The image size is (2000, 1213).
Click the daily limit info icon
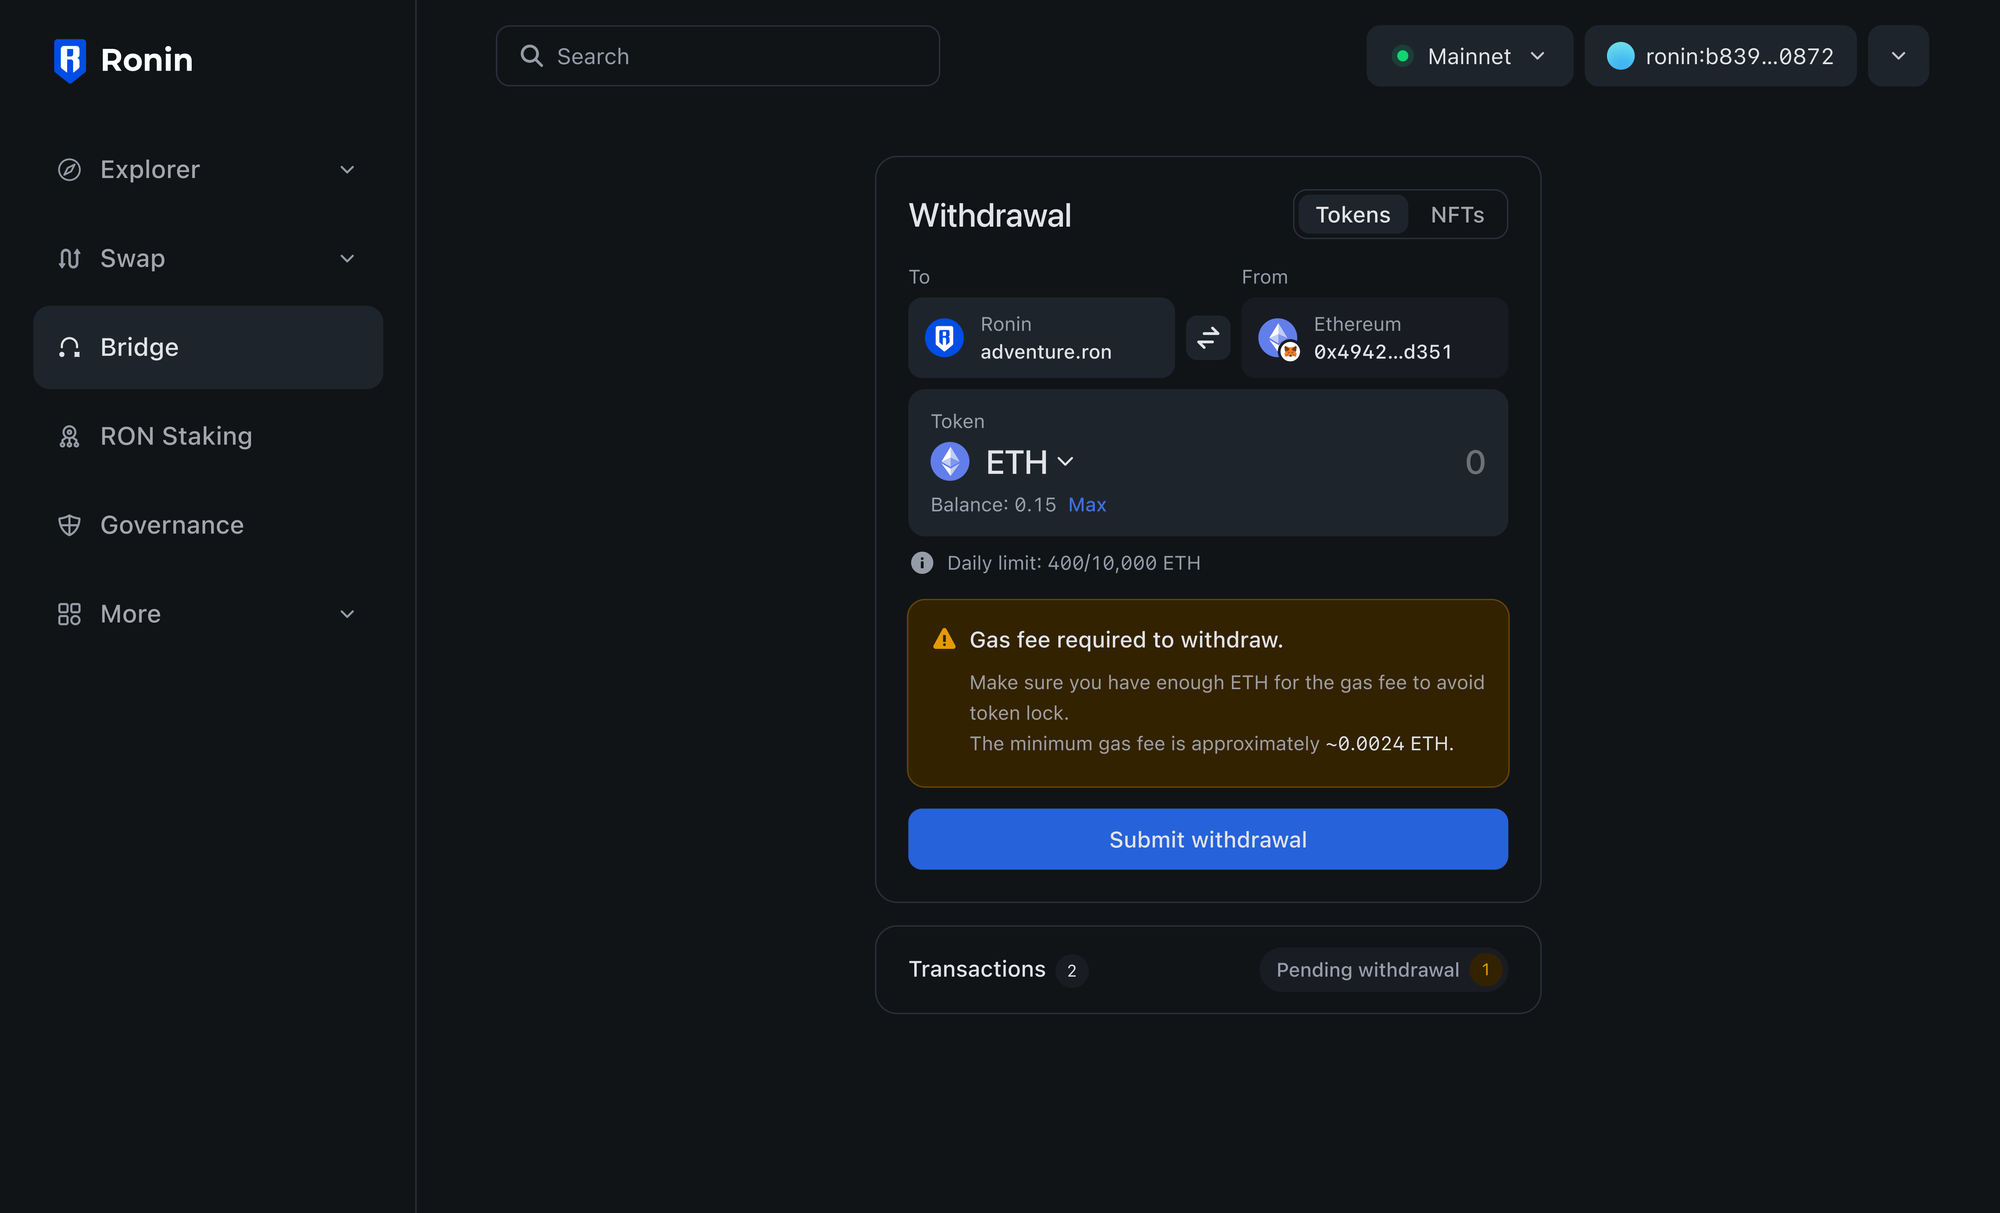click(921, 563)
